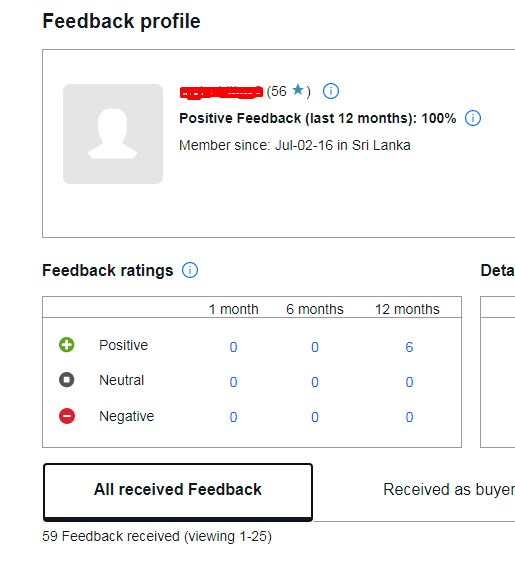Viewport: 515px width, 564px height.
Task: Open negative feedback count for 6 months
Action: click(x=315, y=417)
